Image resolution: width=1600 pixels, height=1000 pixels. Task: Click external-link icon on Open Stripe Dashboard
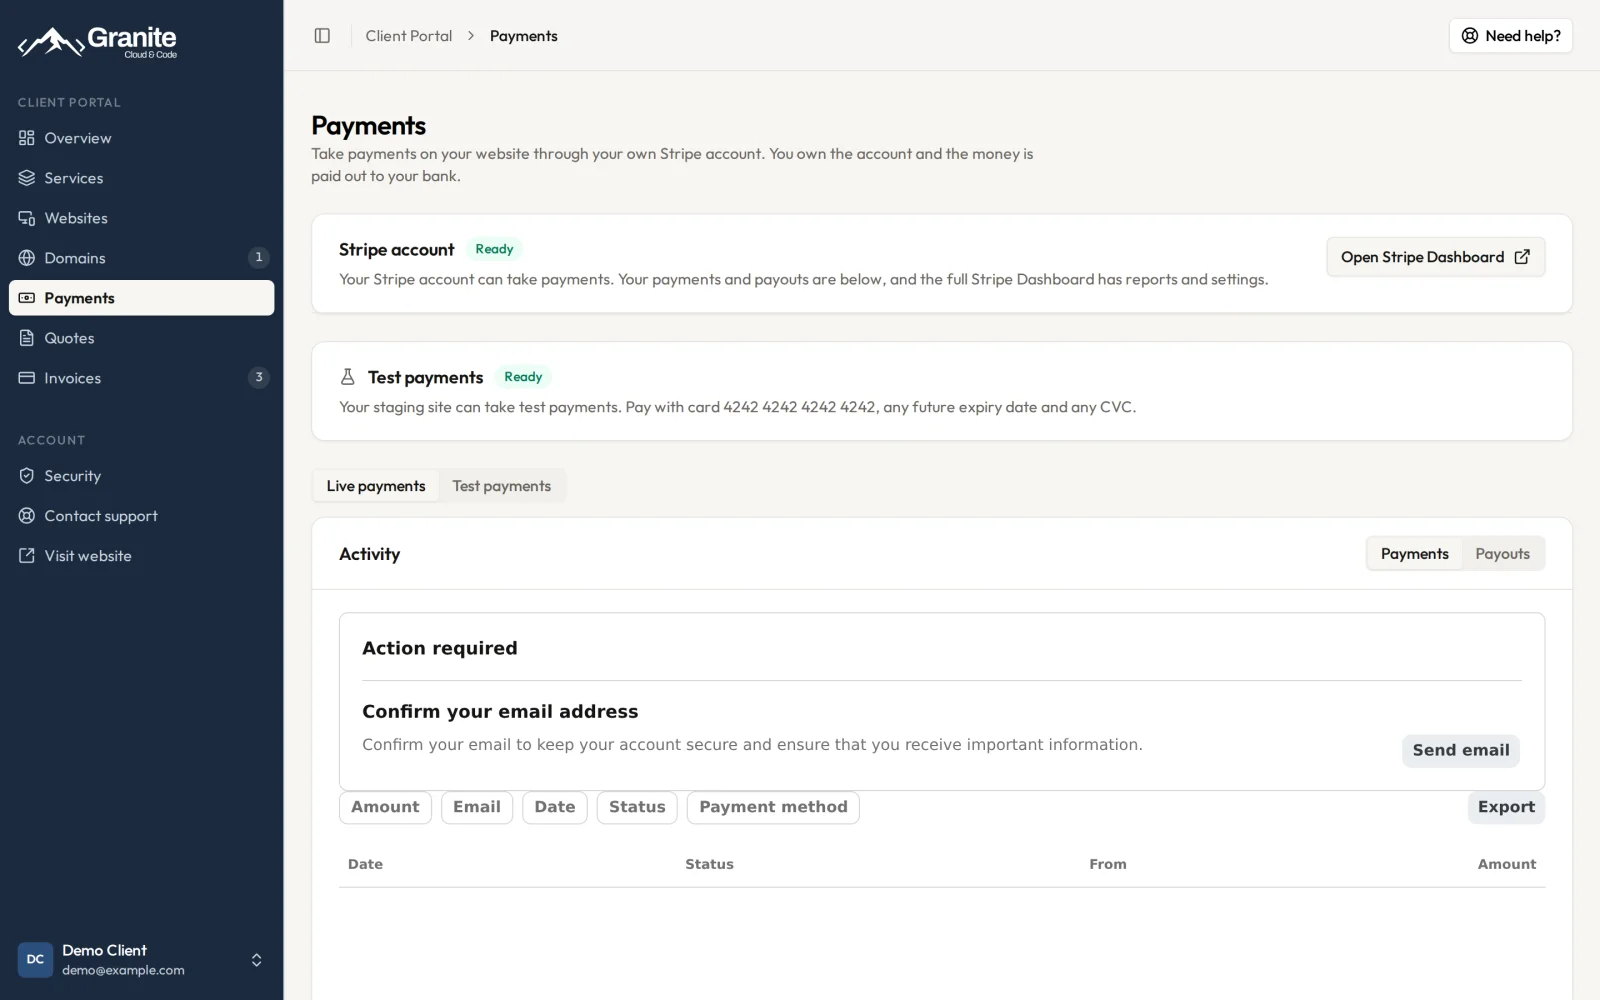1522,257
